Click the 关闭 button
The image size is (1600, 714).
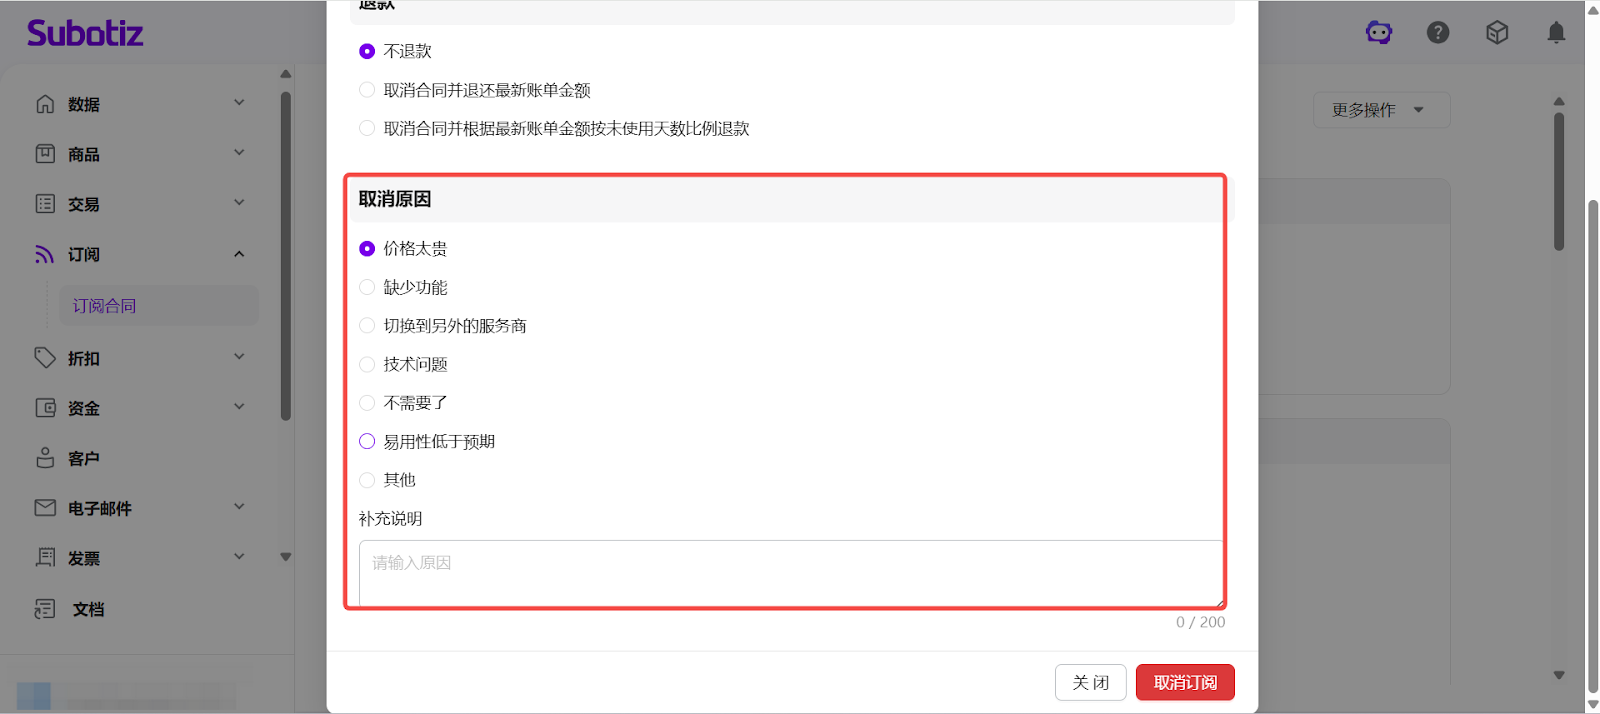(1090, 683)
